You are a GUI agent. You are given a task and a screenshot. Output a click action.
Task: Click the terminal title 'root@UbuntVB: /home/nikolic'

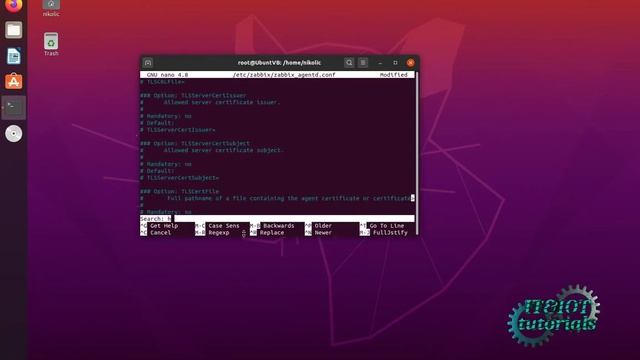(279, 63)
